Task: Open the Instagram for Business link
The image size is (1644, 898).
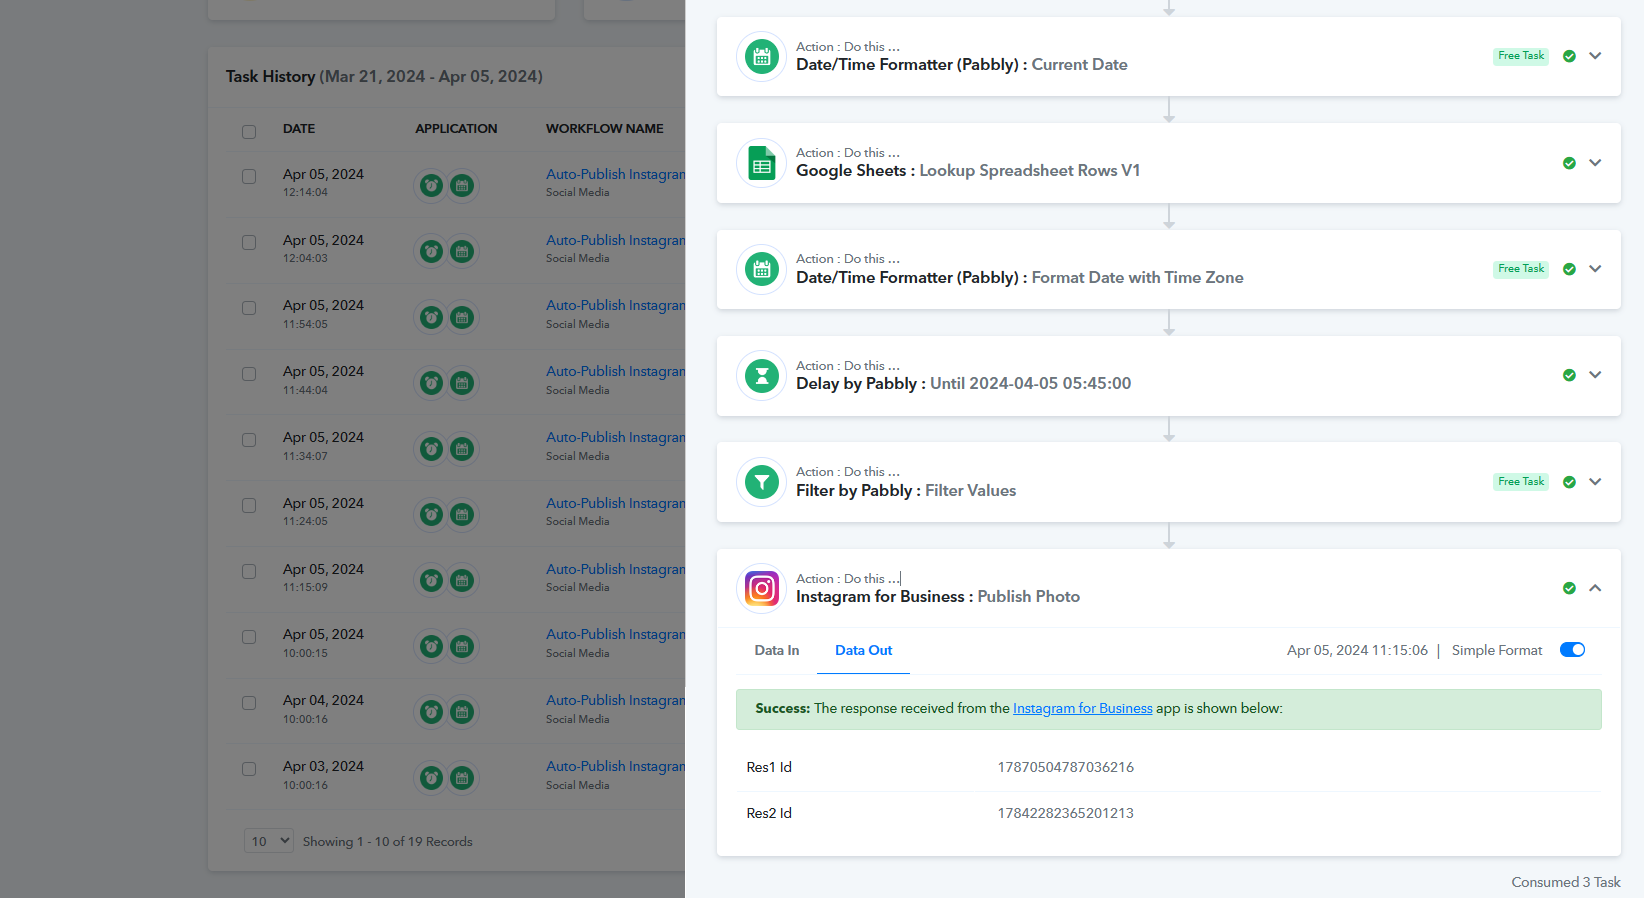Action: click(x=1082, y=708)
